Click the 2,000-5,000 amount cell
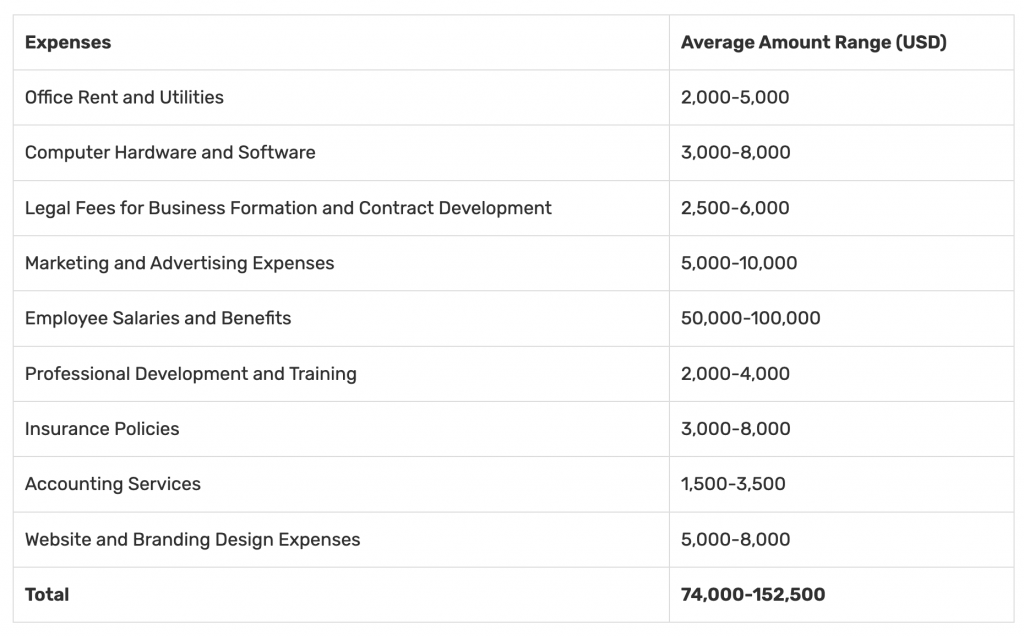Screen dimensions: 1024x636 (735, 98)
